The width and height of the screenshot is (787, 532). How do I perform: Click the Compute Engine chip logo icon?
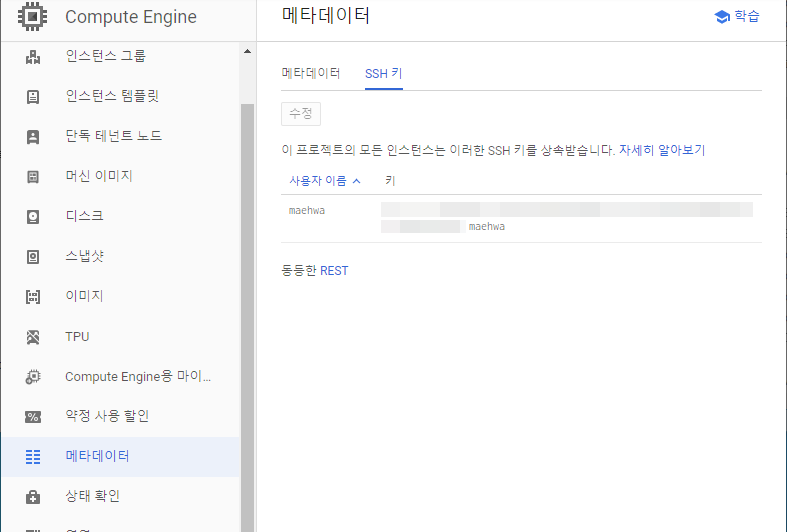click(33, 17)
